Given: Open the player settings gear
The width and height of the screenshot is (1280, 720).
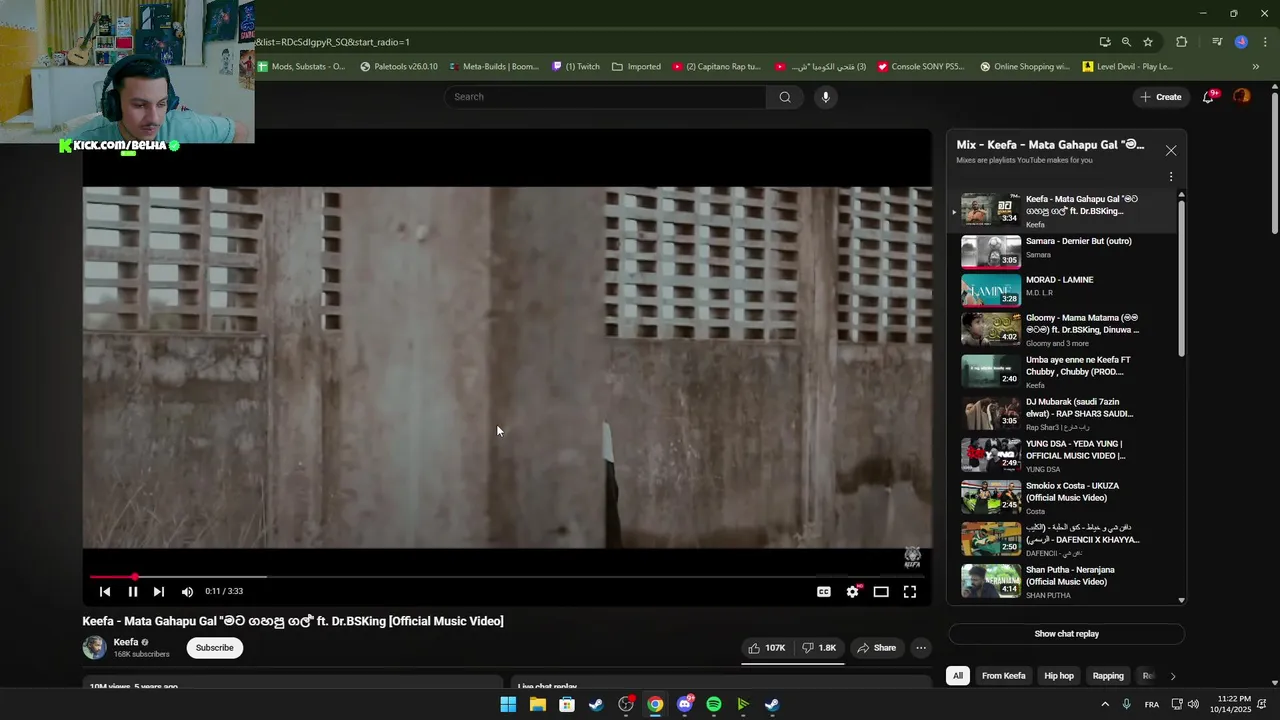Looking at the screenshot, I should [852, 592].
